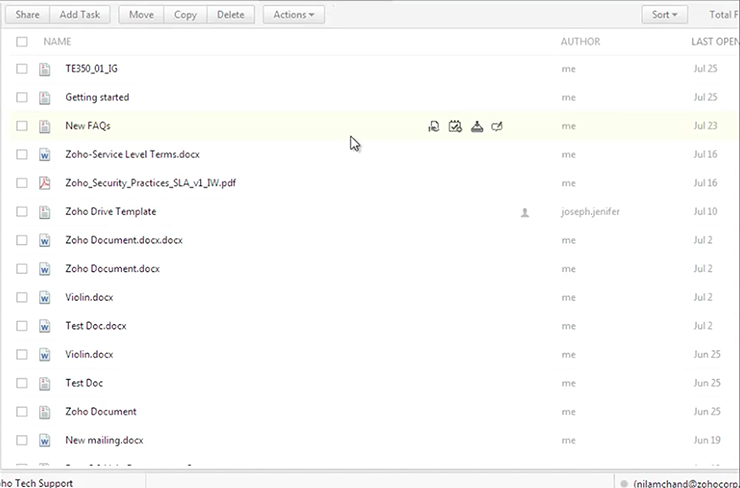Click the Jul 23 date of New FAQs
Viewport: 740px width, 488px height.
[706, 126]
